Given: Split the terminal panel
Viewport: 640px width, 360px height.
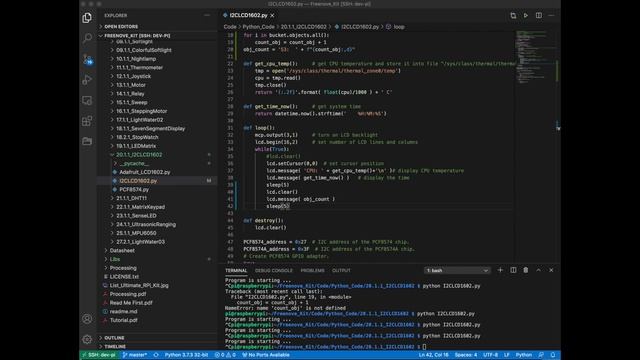Looking at the screenshot, I should click(513, 270).
